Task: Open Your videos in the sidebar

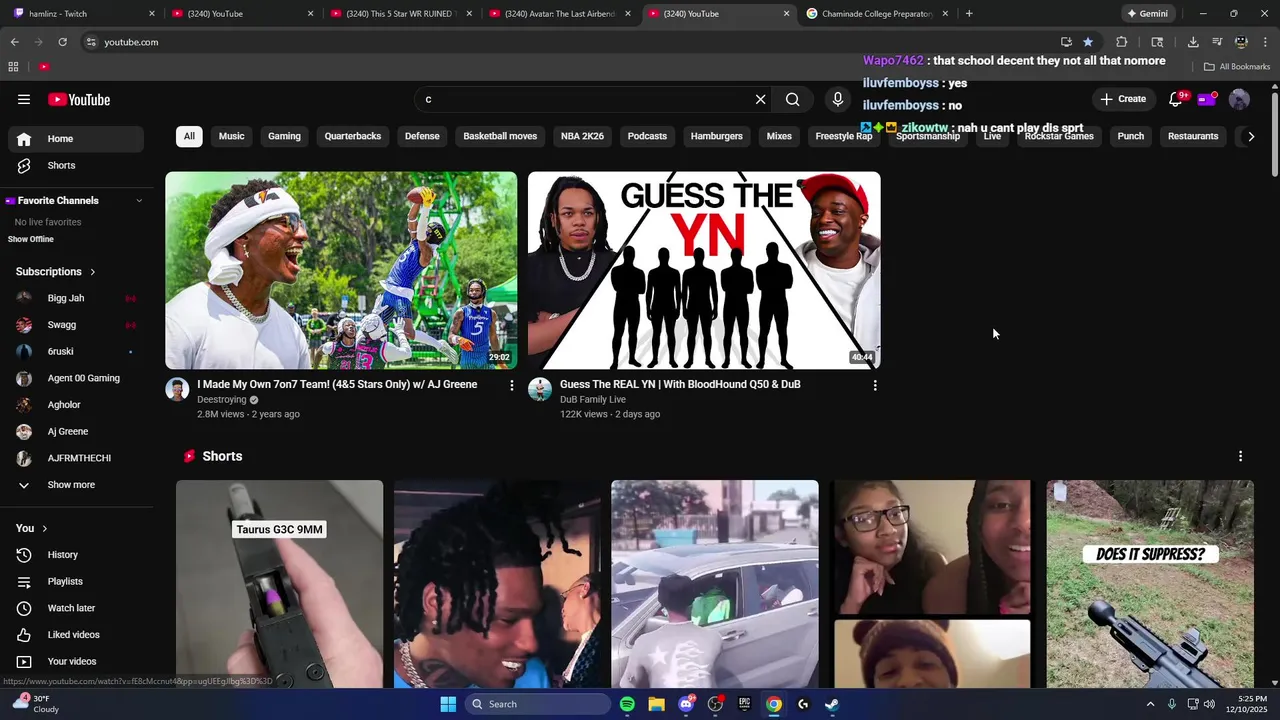Action: point(76,661)
